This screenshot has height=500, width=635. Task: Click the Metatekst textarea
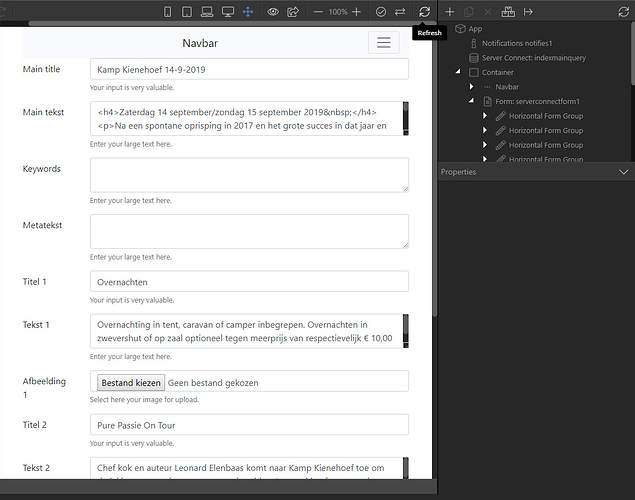(x=249, y=232)
